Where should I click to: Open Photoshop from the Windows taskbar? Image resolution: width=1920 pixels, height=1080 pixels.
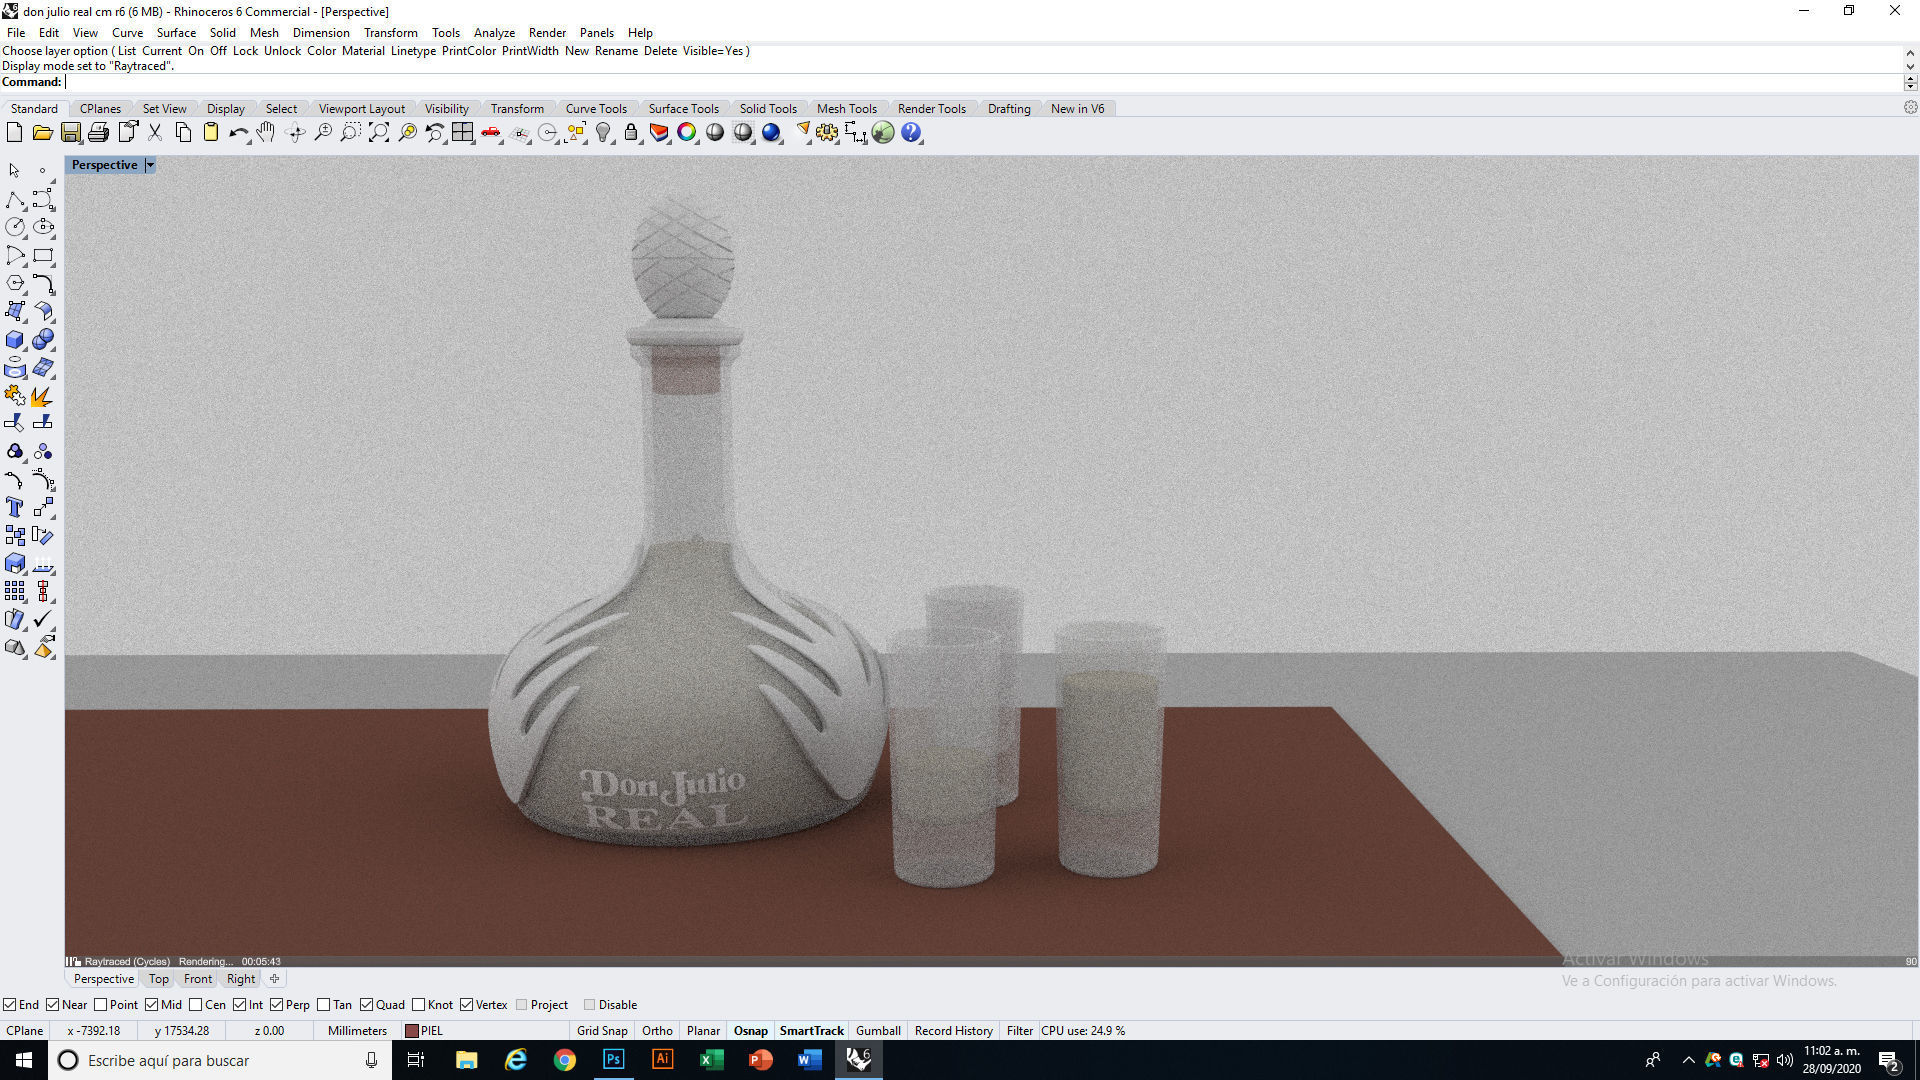point(613,1060)
